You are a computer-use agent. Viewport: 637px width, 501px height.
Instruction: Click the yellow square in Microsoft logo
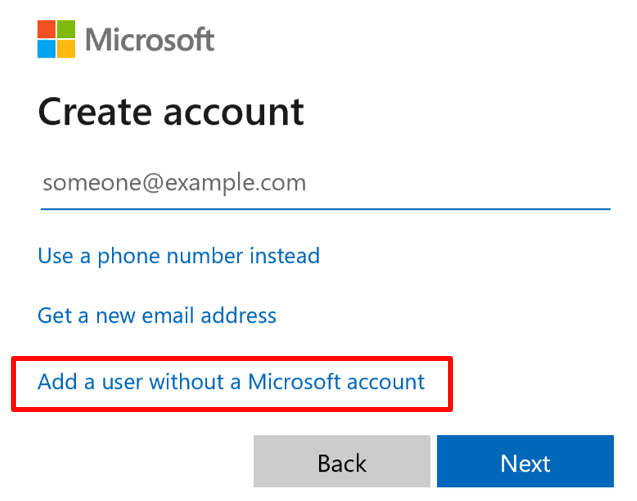[67, 49]
